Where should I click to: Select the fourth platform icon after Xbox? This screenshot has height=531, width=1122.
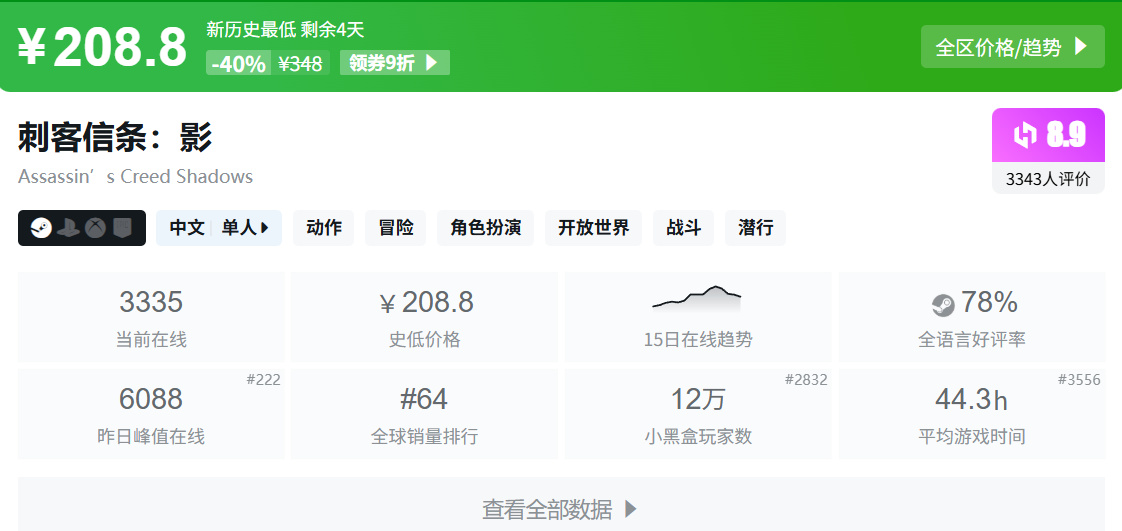click(x=122, y=228)
